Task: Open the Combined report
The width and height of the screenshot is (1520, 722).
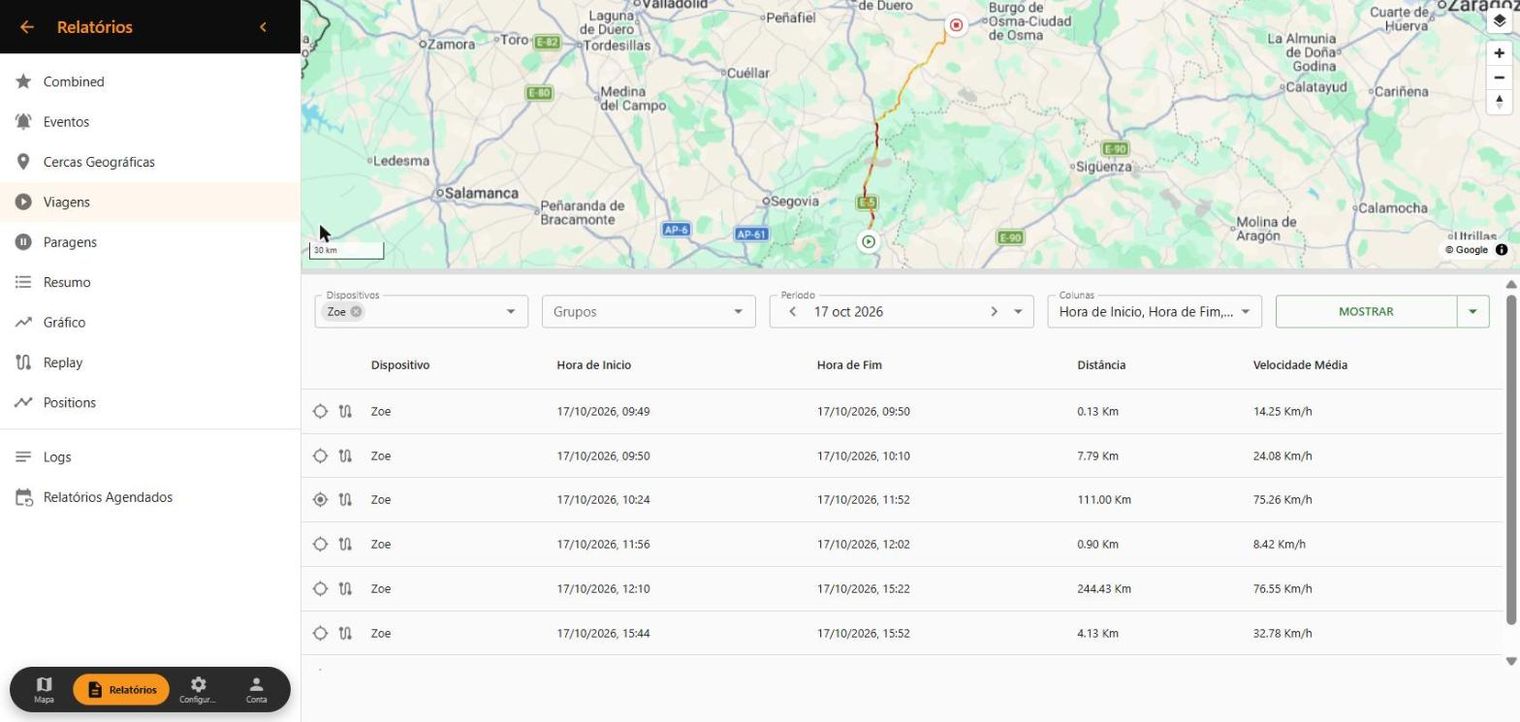Action: pos(150,82)
